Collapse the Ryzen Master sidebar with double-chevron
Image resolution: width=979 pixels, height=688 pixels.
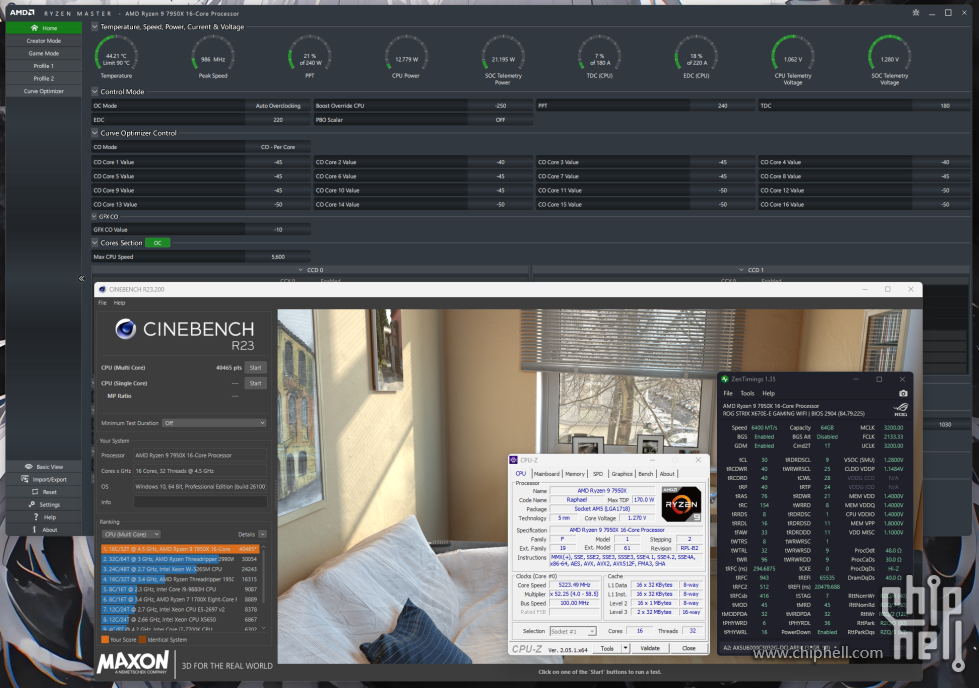tap(81, 278)
